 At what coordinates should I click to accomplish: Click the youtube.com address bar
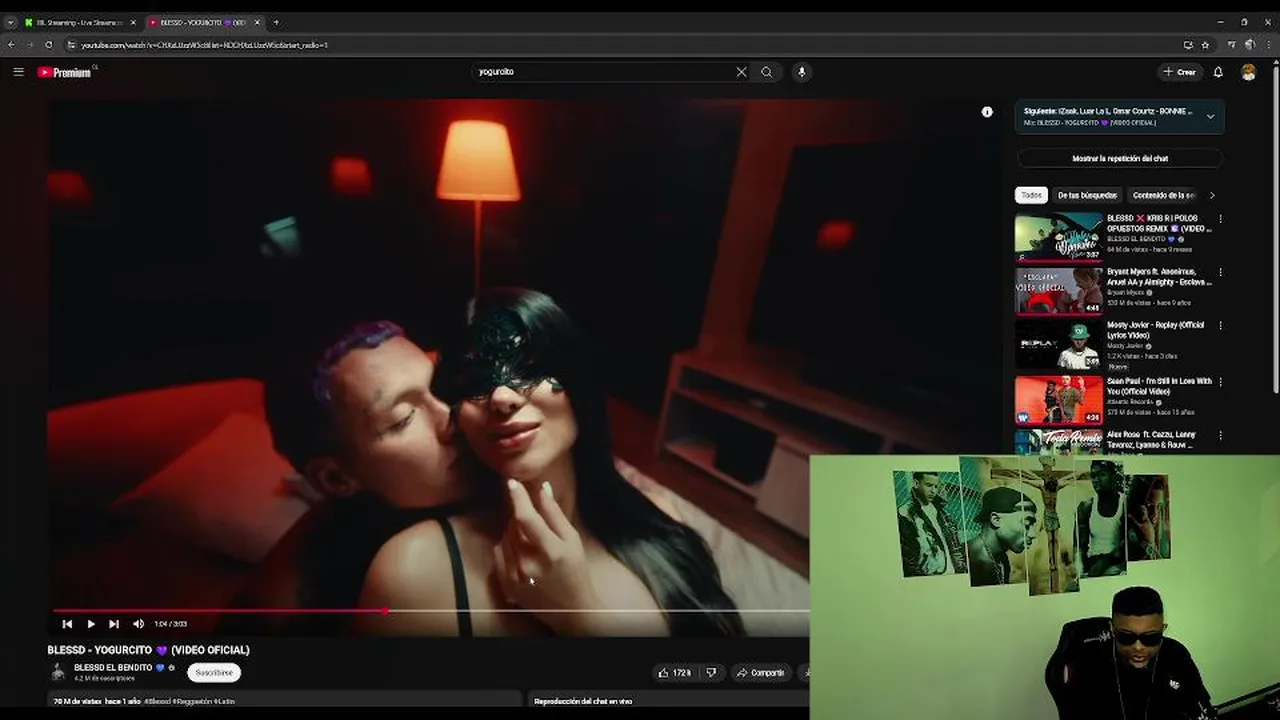tap(620, 45)
